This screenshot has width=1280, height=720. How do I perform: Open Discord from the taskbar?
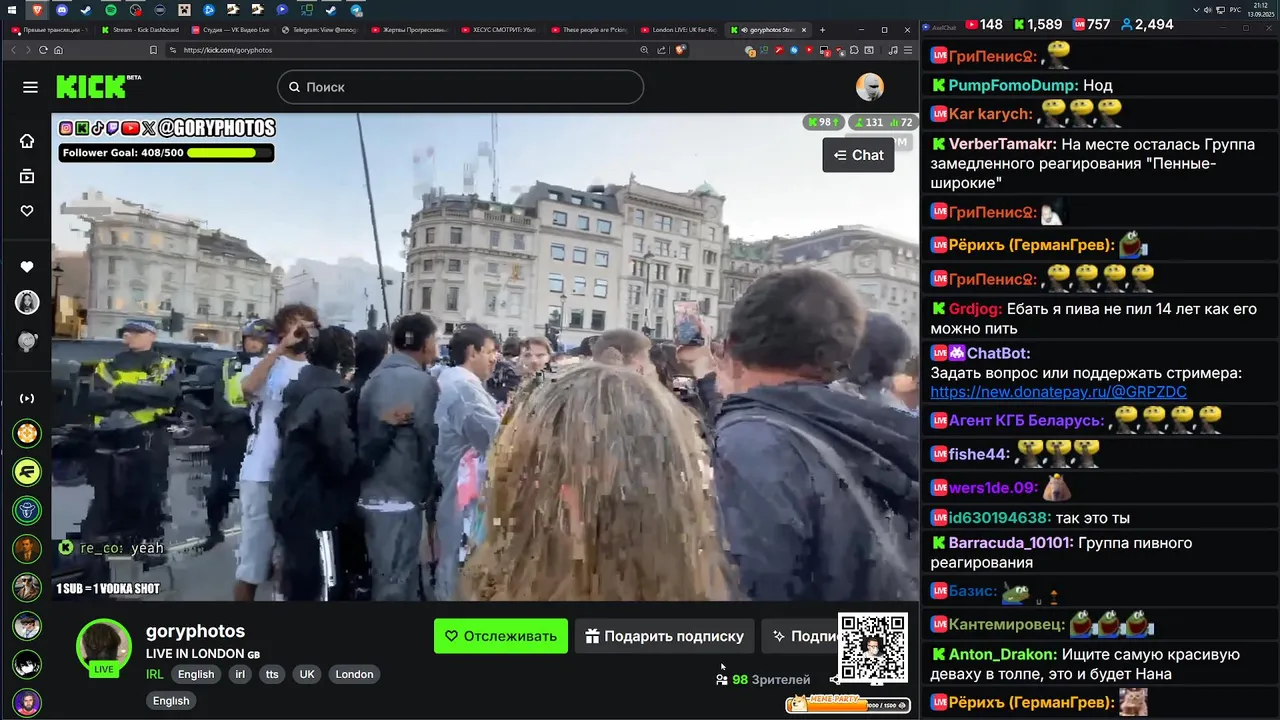coord(62,9)
